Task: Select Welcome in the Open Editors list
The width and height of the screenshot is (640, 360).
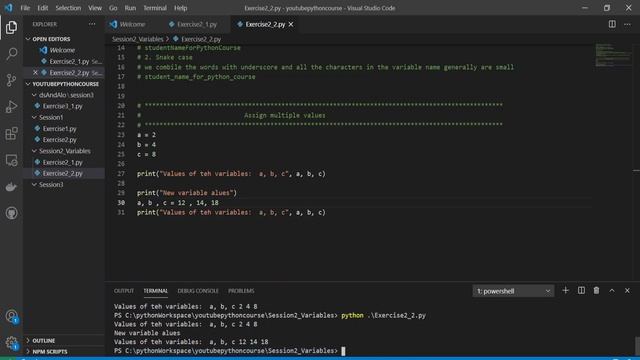Action: pos(62,50)
